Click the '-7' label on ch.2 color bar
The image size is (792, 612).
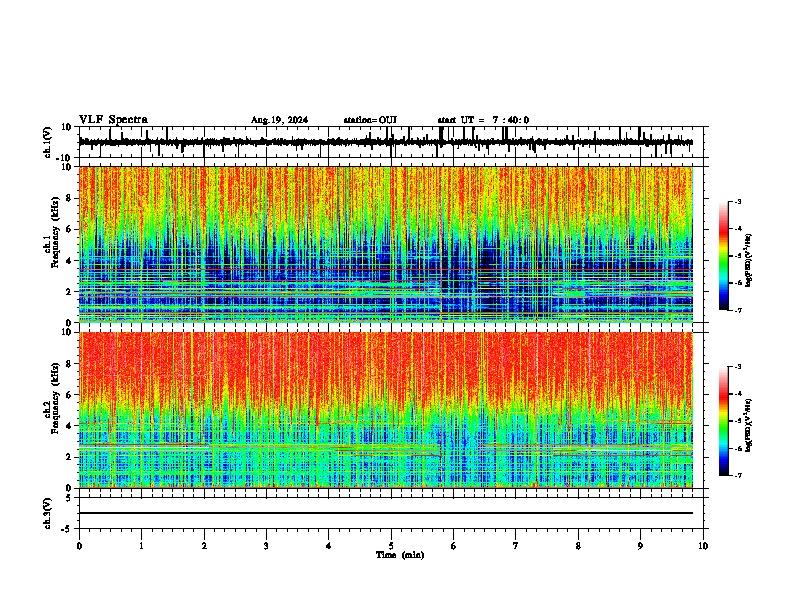pyautogui.click(x=737, y=476)
